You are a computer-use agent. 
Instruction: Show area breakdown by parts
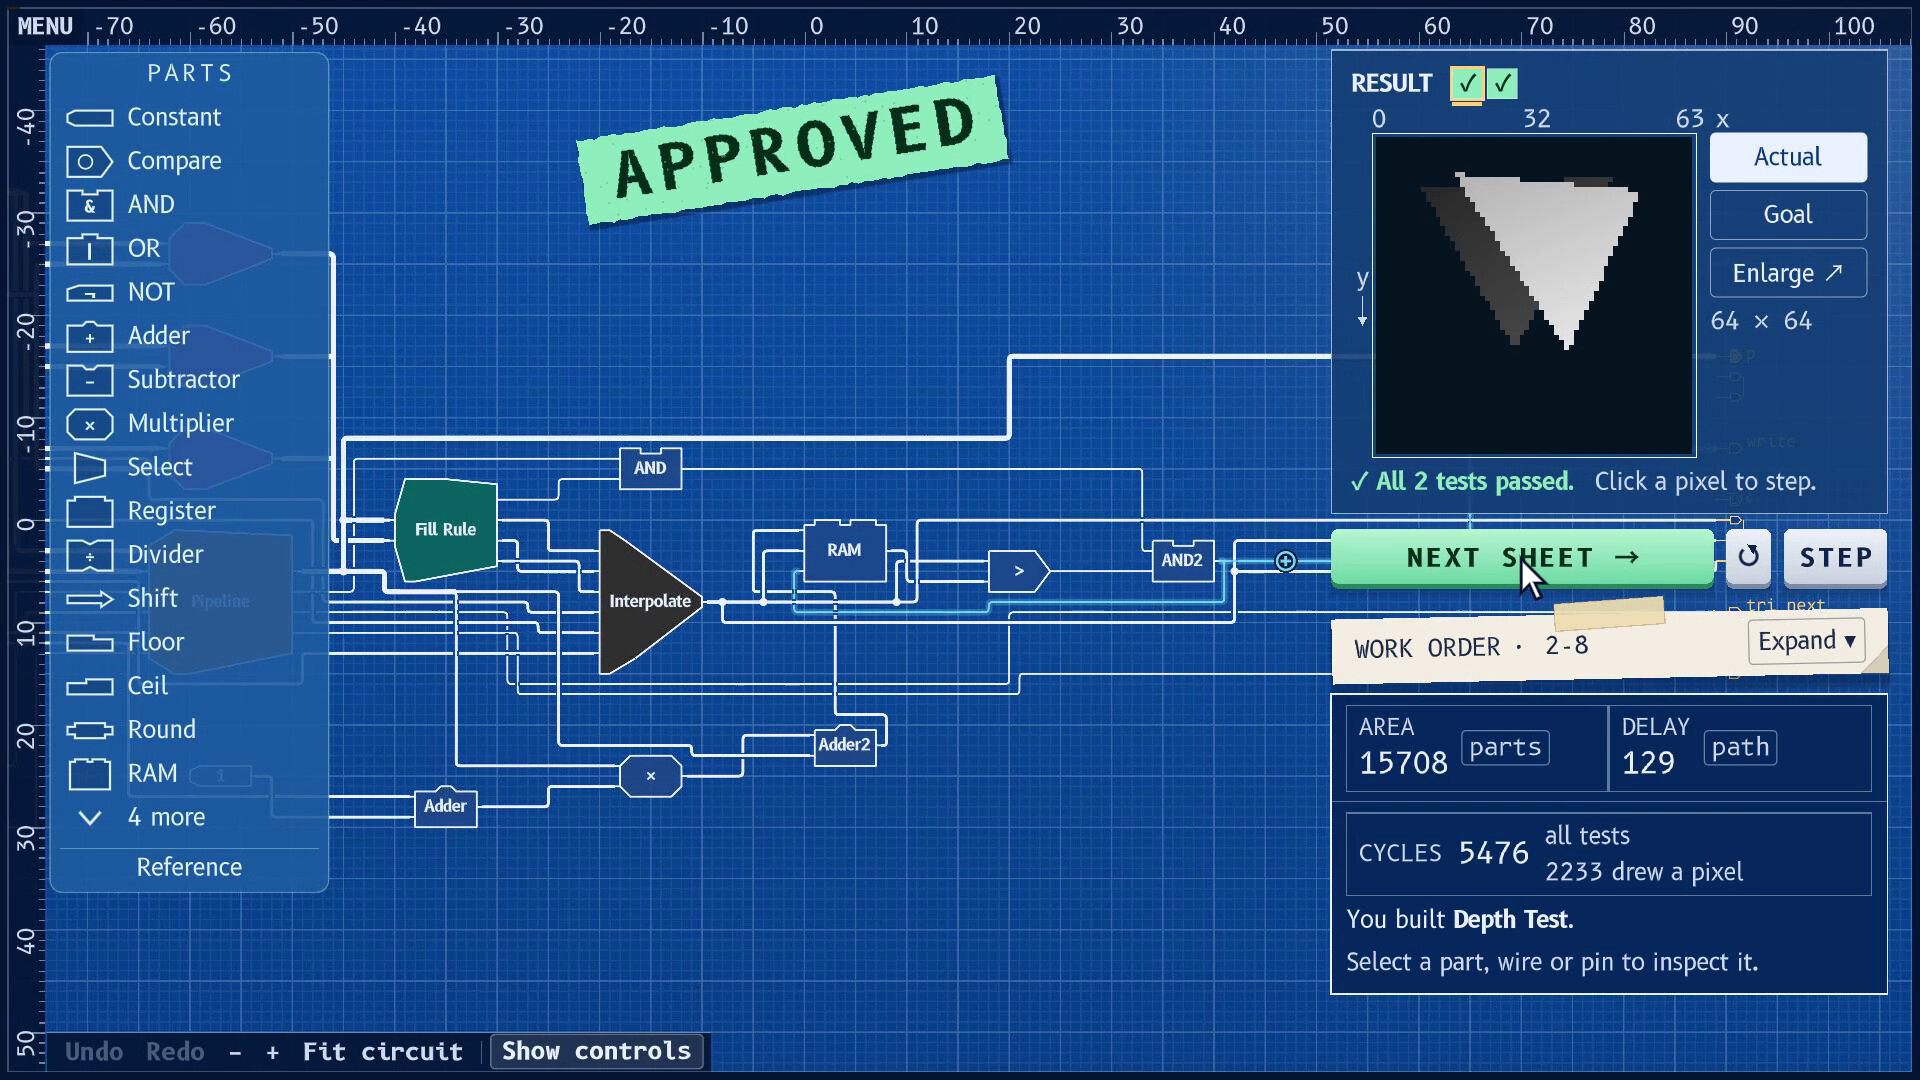(x=1505, y=748)
